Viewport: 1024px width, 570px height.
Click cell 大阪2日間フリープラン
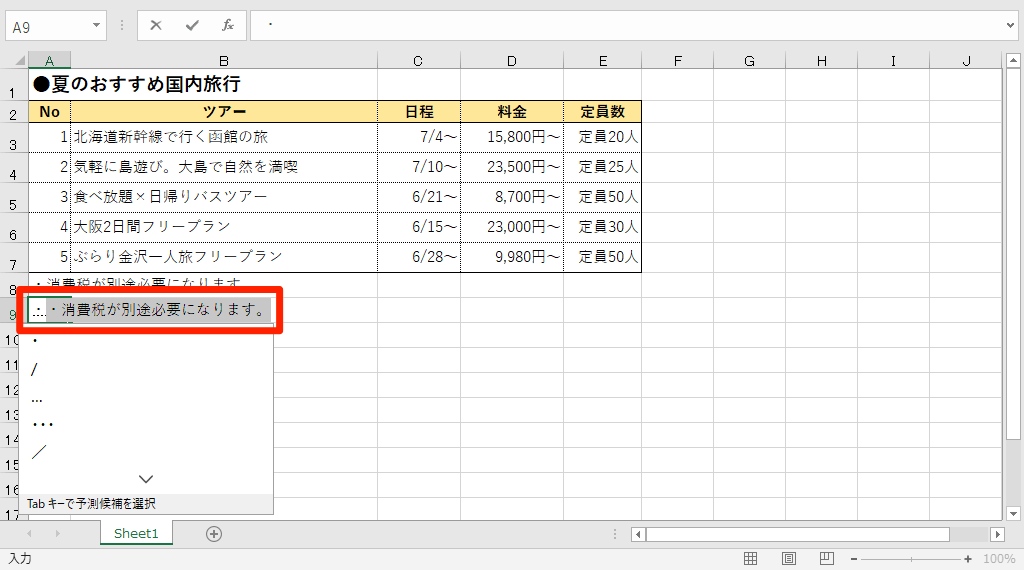pos(223,227)
